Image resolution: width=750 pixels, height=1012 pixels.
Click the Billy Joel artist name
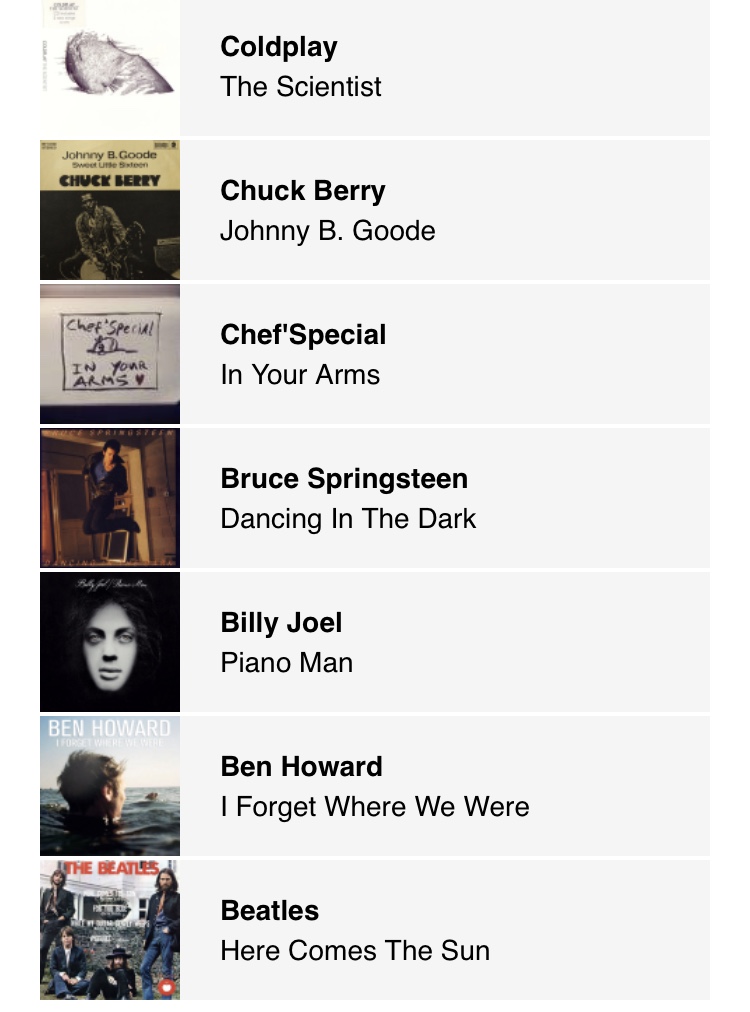point(281,623)
